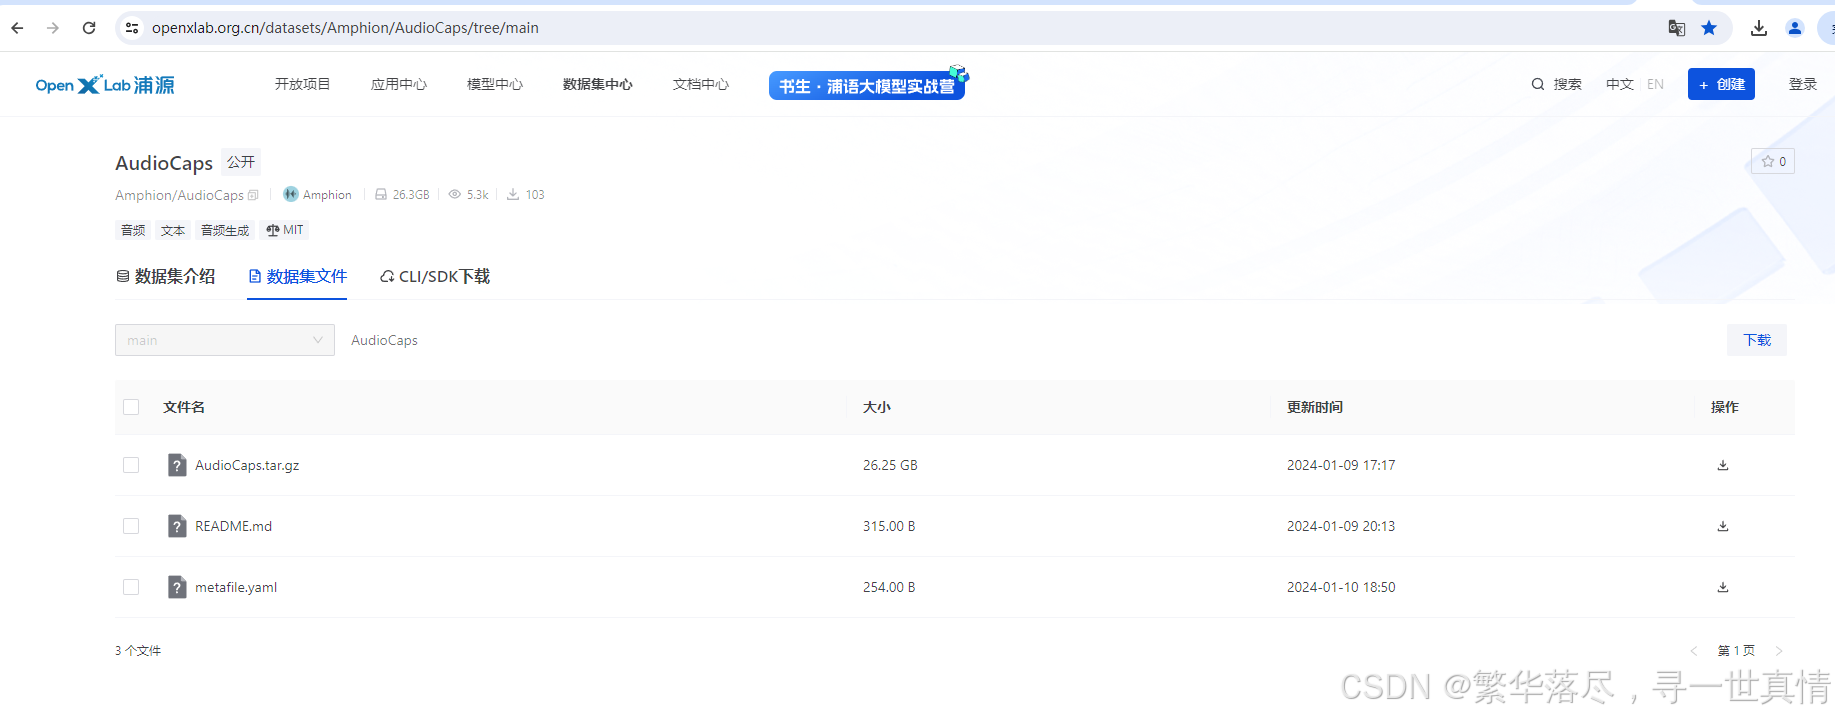The height and width of the screenshot is (719, 1835).
Task: Click the translate page icon
Action: (1677, 28)
